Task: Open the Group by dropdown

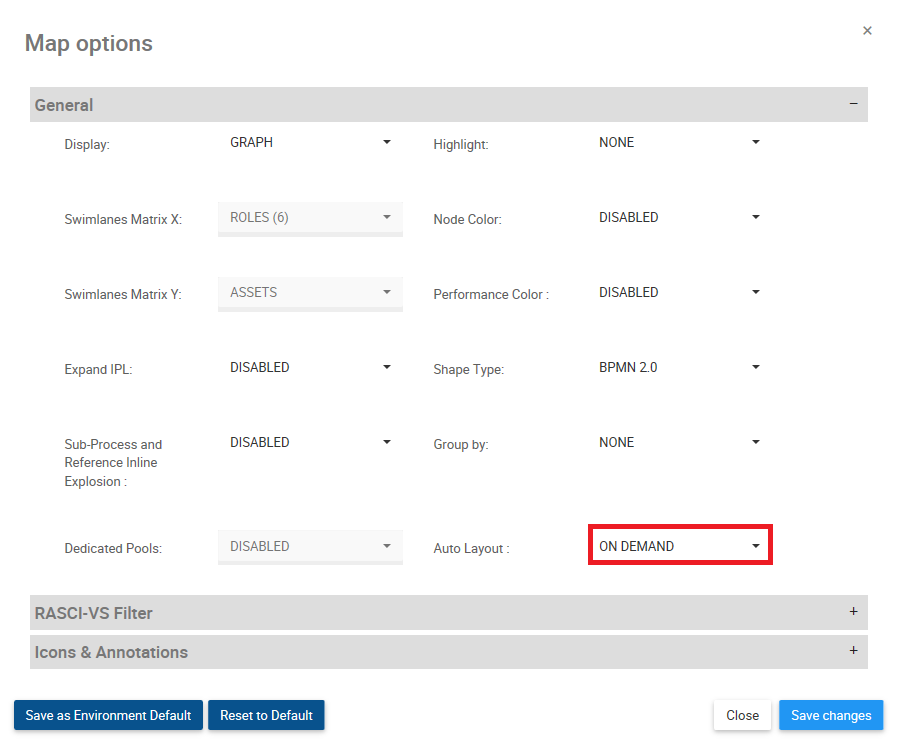Action: [x=679, y=443]
